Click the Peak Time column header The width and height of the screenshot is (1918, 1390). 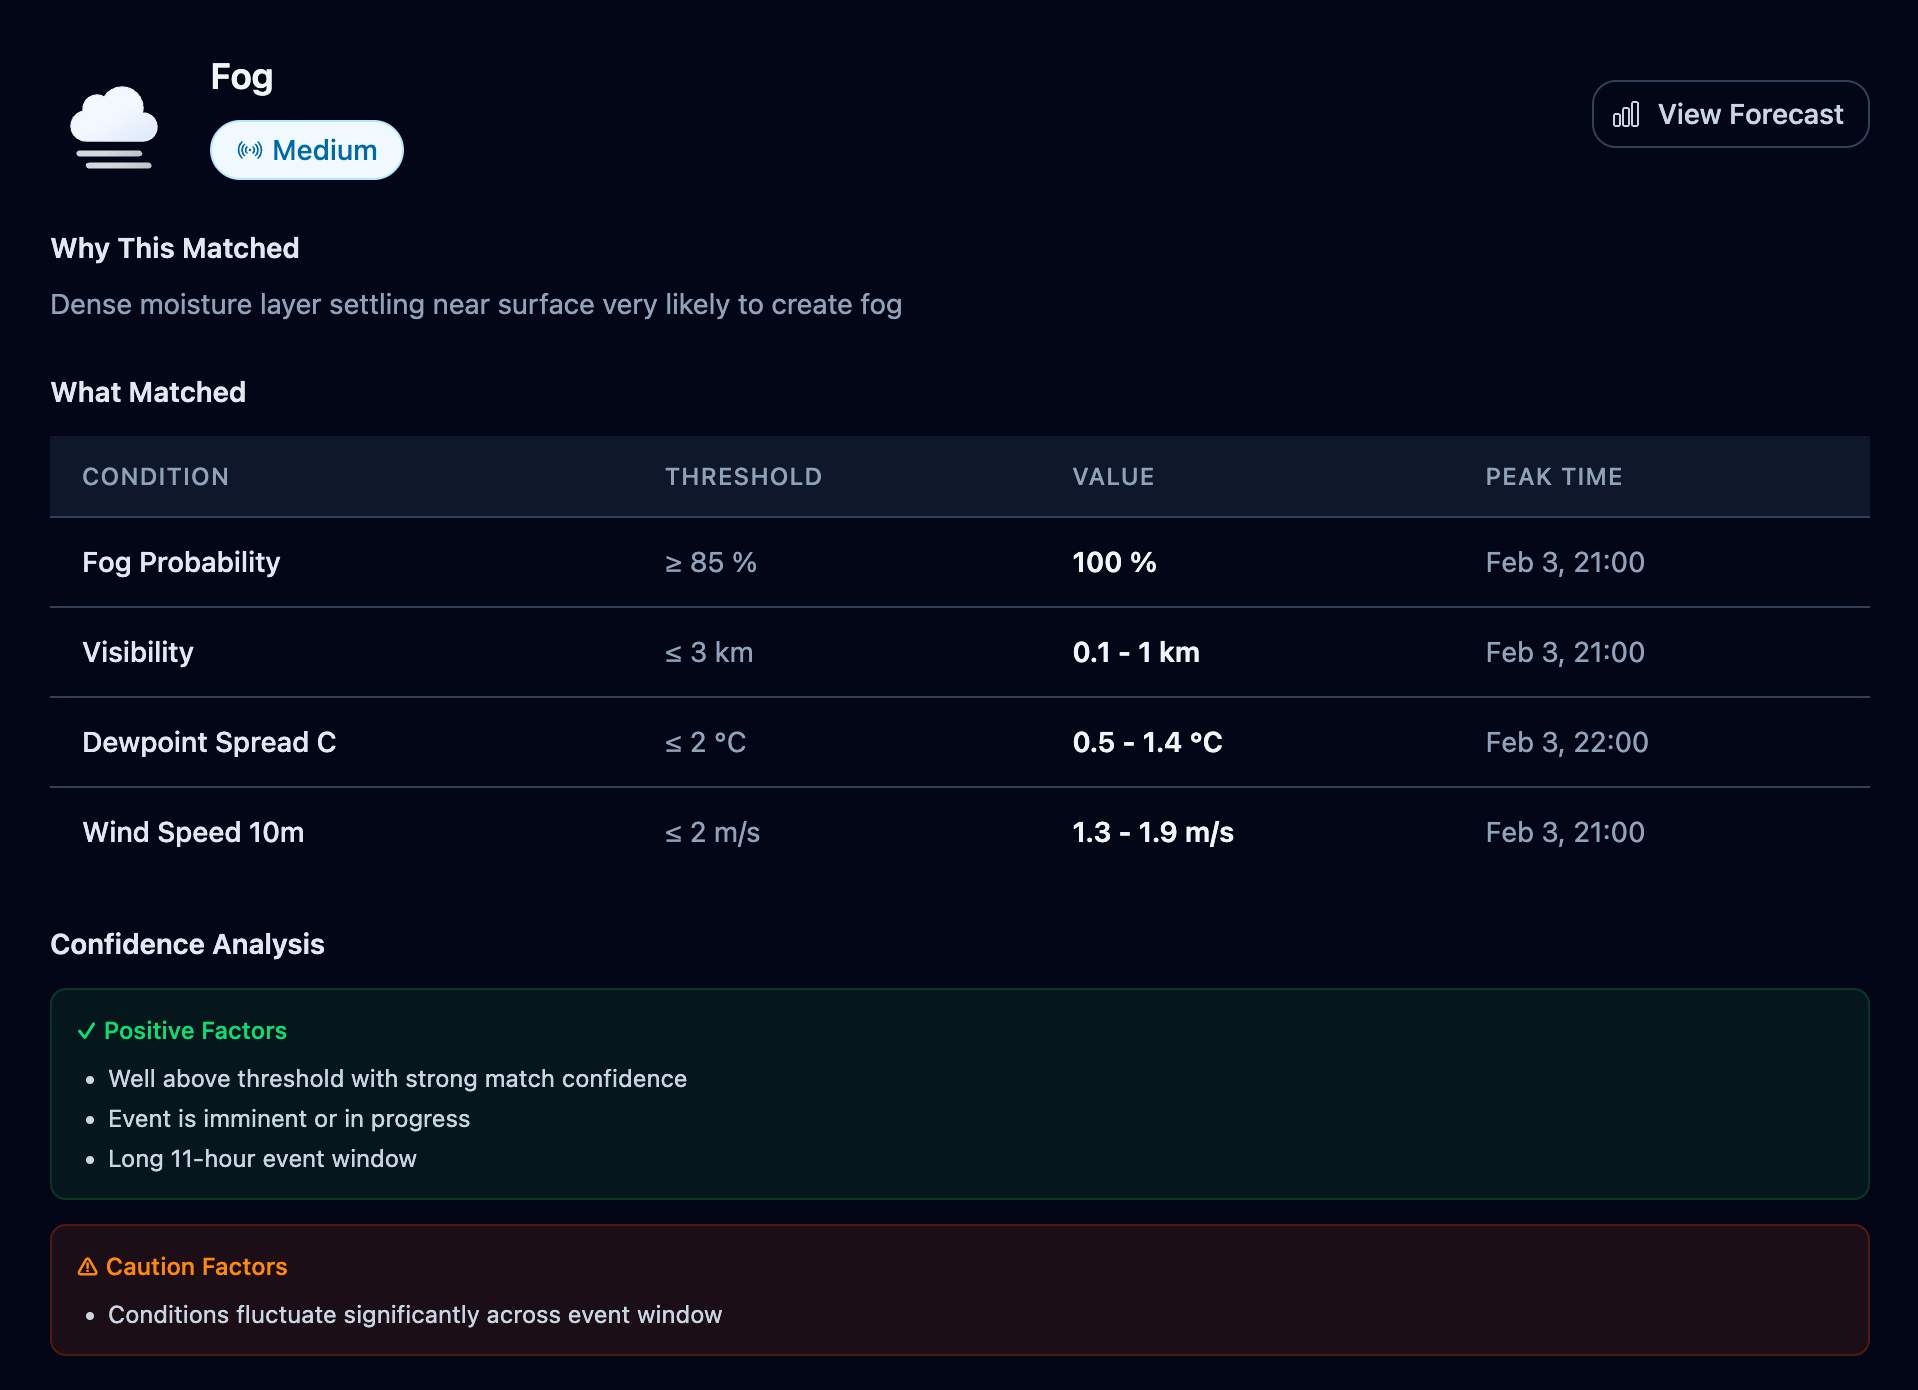pos(1553,477)
